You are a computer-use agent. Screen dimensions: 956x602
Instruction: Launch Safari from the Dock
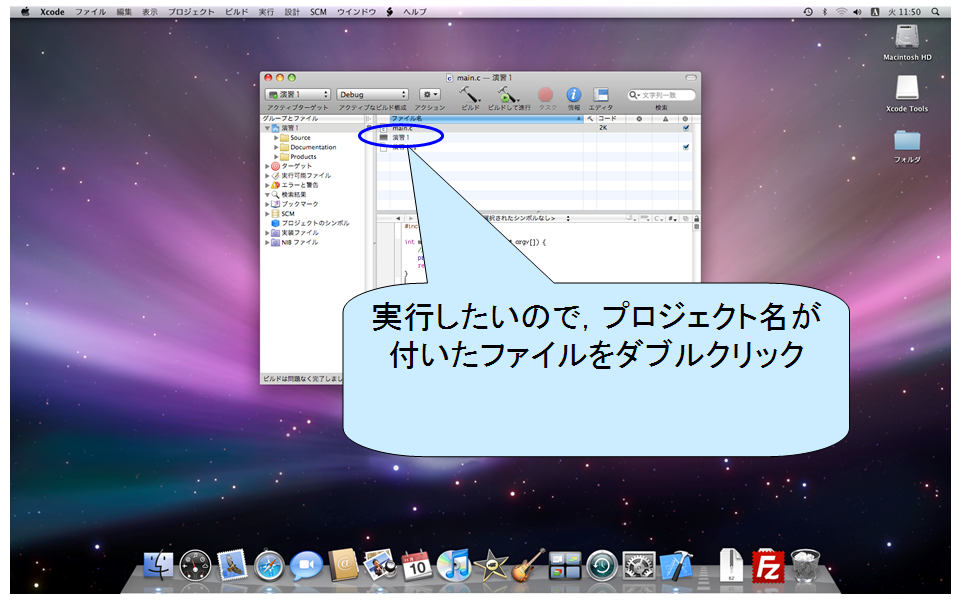[269, 565]
